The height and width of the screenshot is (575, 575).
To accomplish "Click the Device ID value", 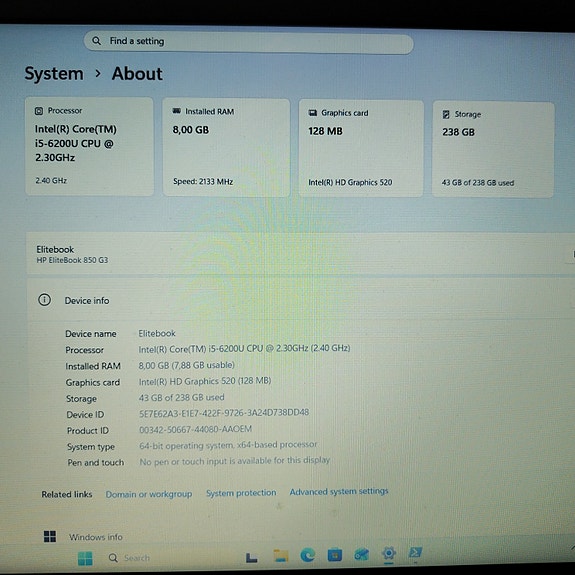I will coord(224,413).
